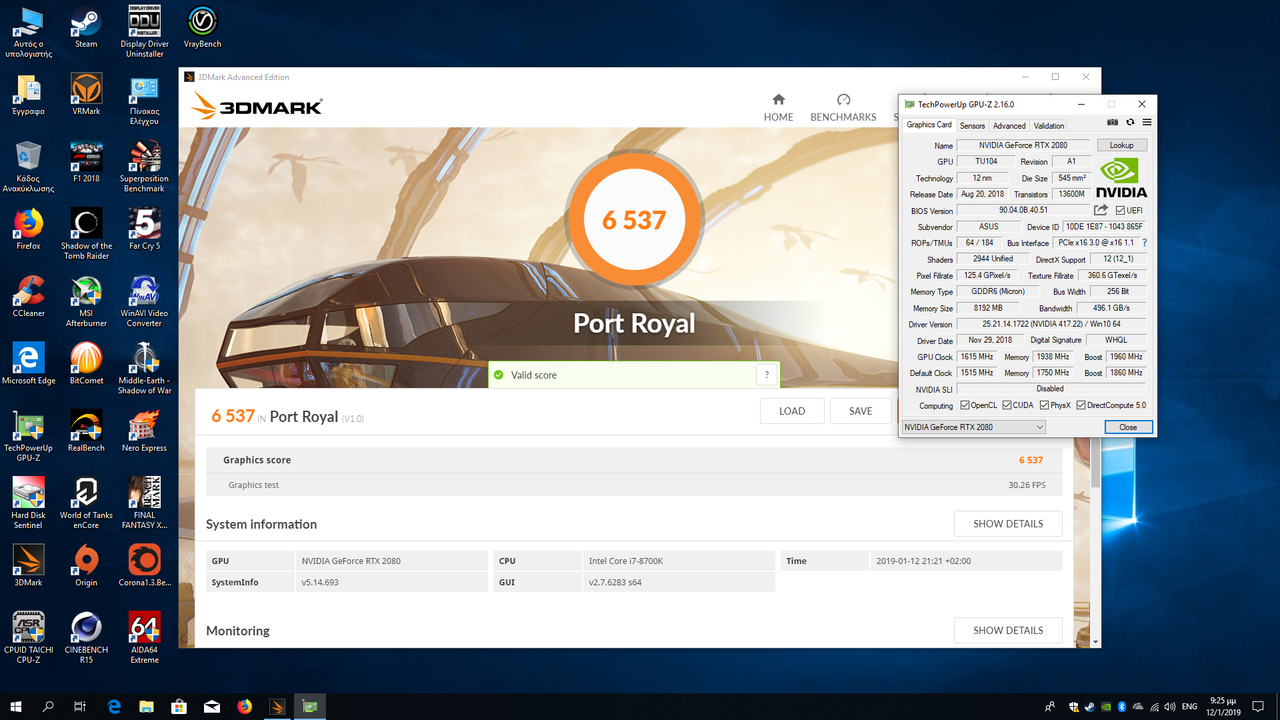Open the Microsoft Store taskbar icon
This screenshot has height=720, width=1280.
(179, 706)
